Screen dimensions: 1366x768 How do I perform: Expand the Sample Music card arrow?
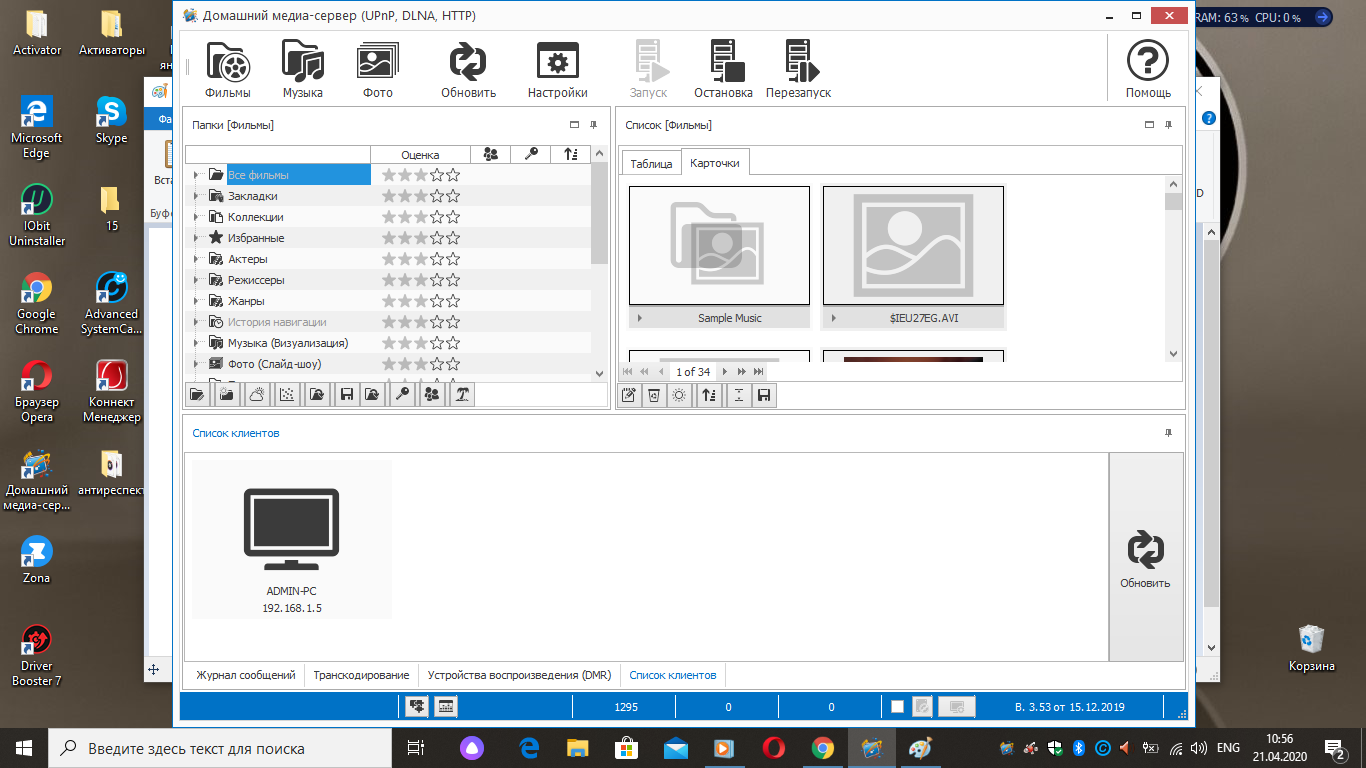639,318
